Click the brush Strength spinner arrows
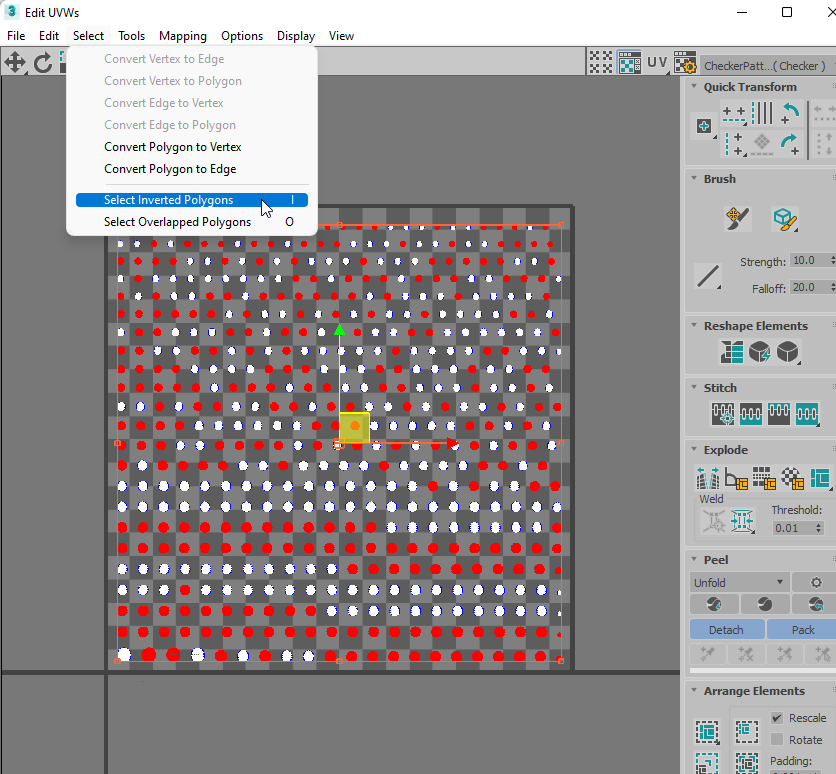Image resolution: width=836 pixels, height=774 pixels. [832, 261]
